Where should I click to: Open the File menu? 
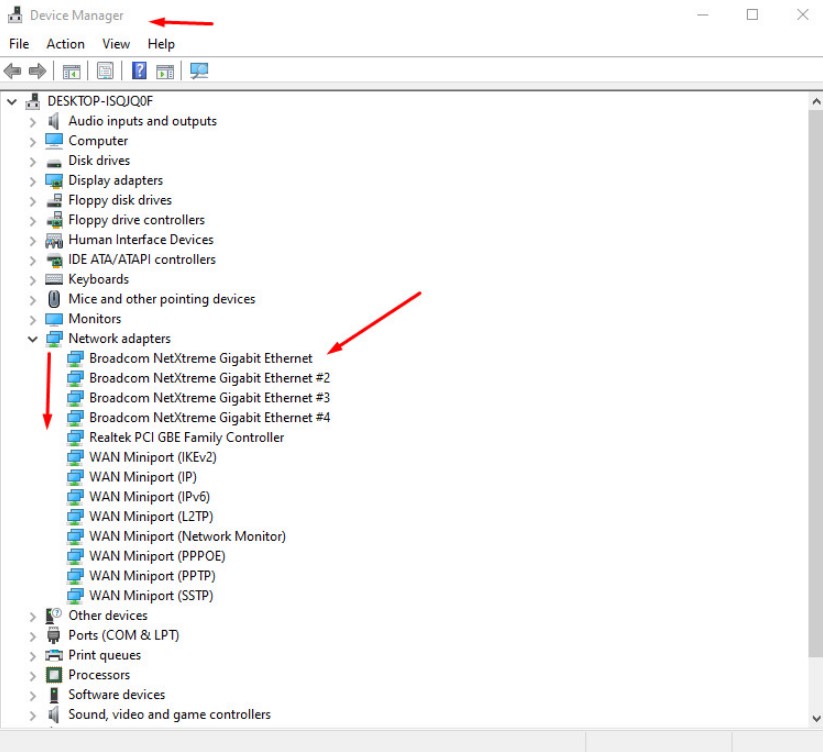(19, 44)
